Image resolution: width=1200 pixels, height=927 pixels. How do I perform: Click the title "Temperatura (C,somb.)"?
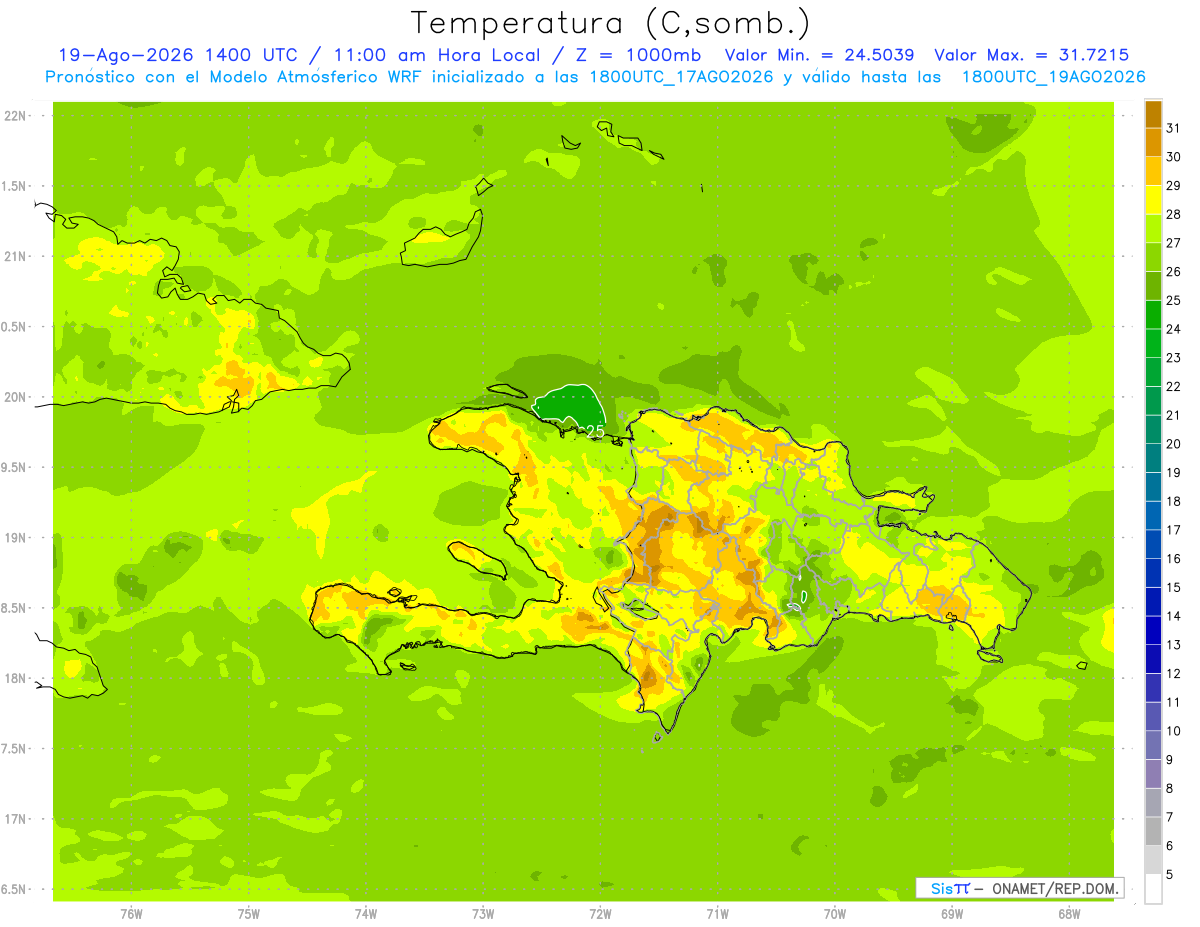[611, 23]
